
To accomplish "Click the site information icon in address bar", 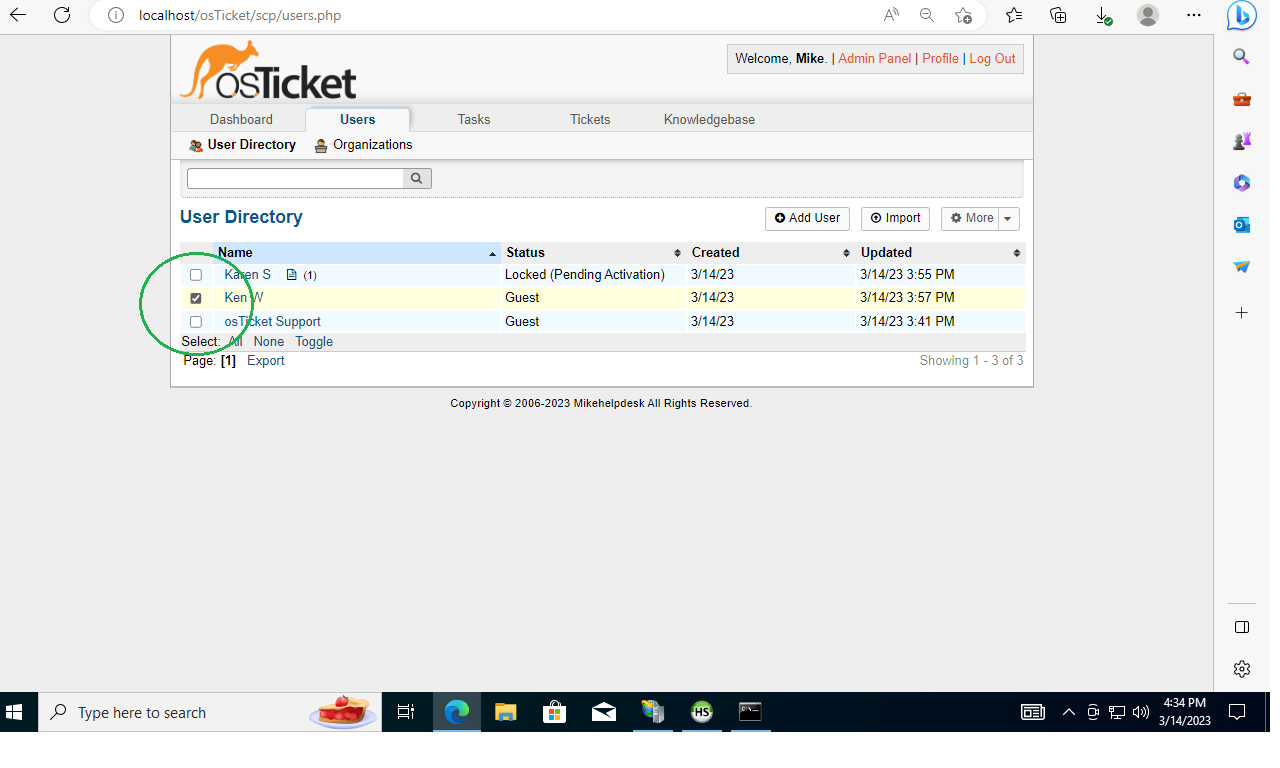I will coord(116,15).
